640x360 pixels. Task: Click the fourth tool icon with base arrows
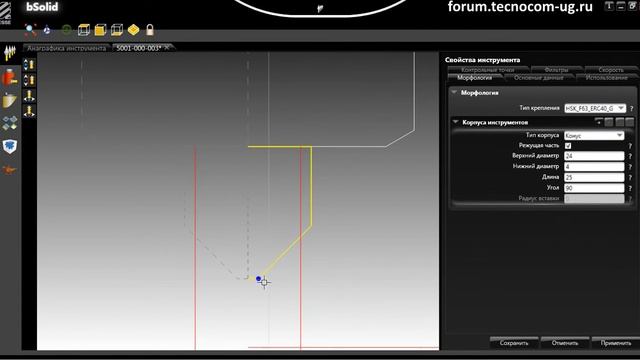click(29, 111)
